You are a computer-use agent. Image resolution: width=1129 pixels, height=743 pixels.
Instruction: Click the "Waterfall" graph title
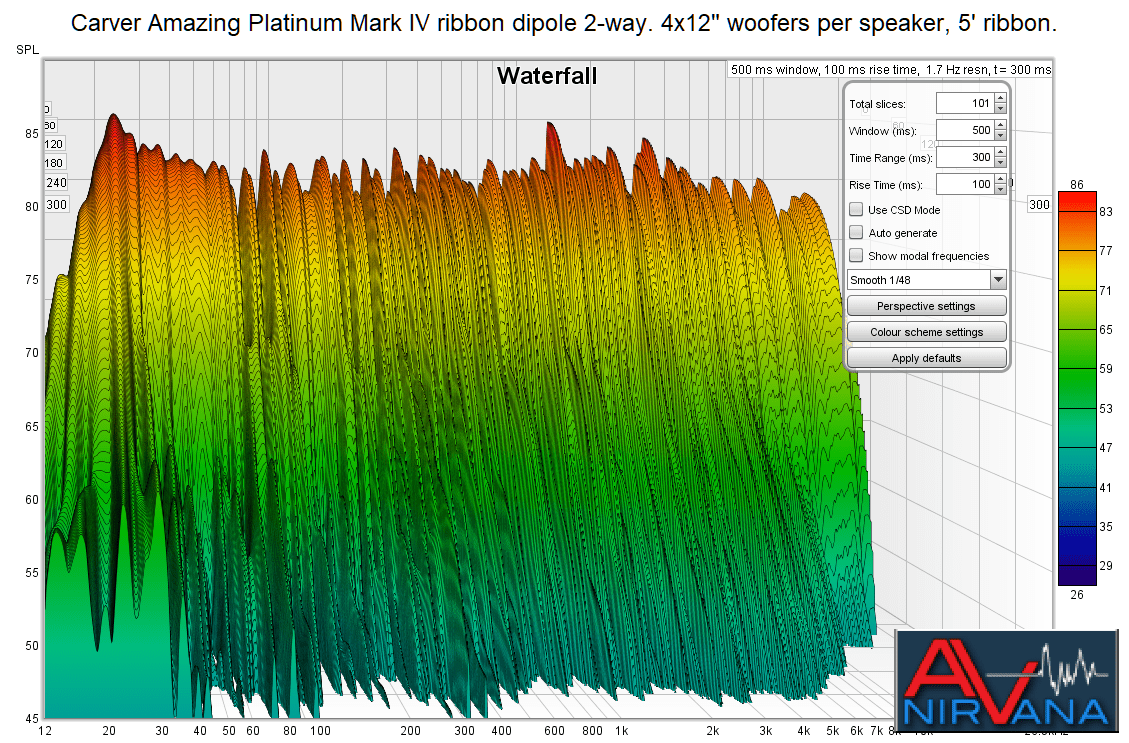547,76
